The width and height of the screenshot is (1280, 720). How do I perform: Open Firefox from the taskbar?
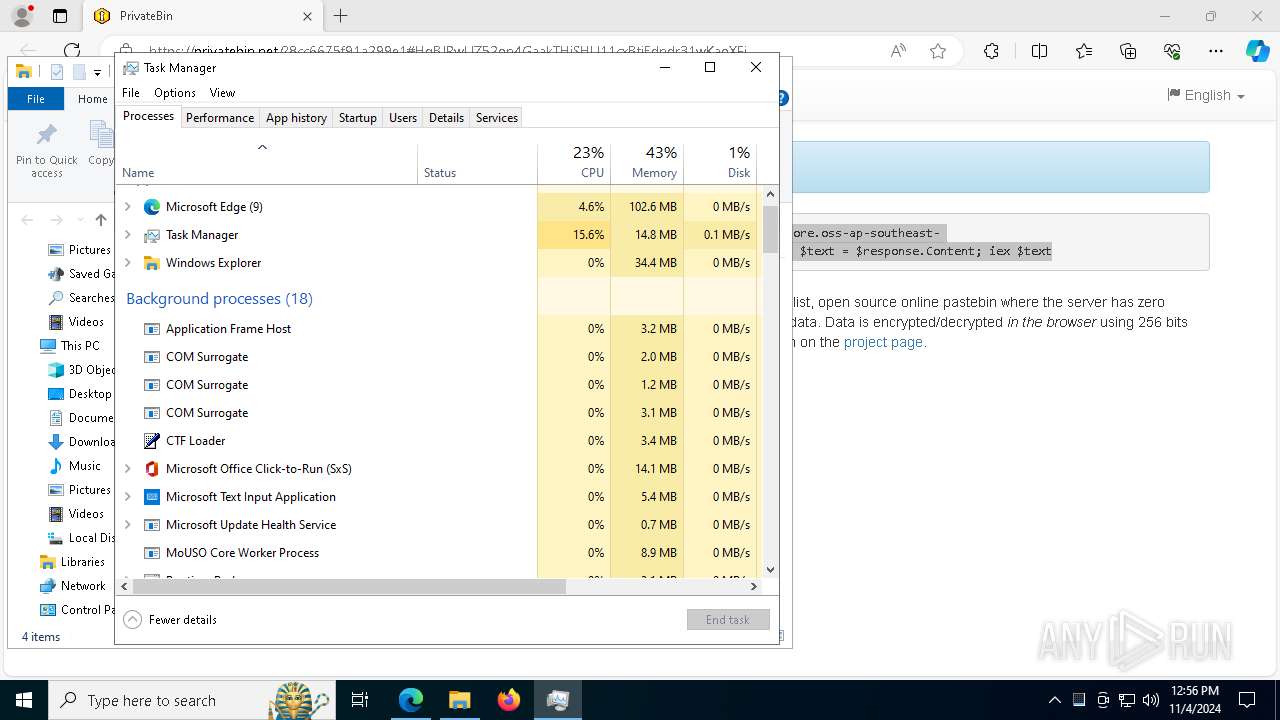click(x=509, y=700)
